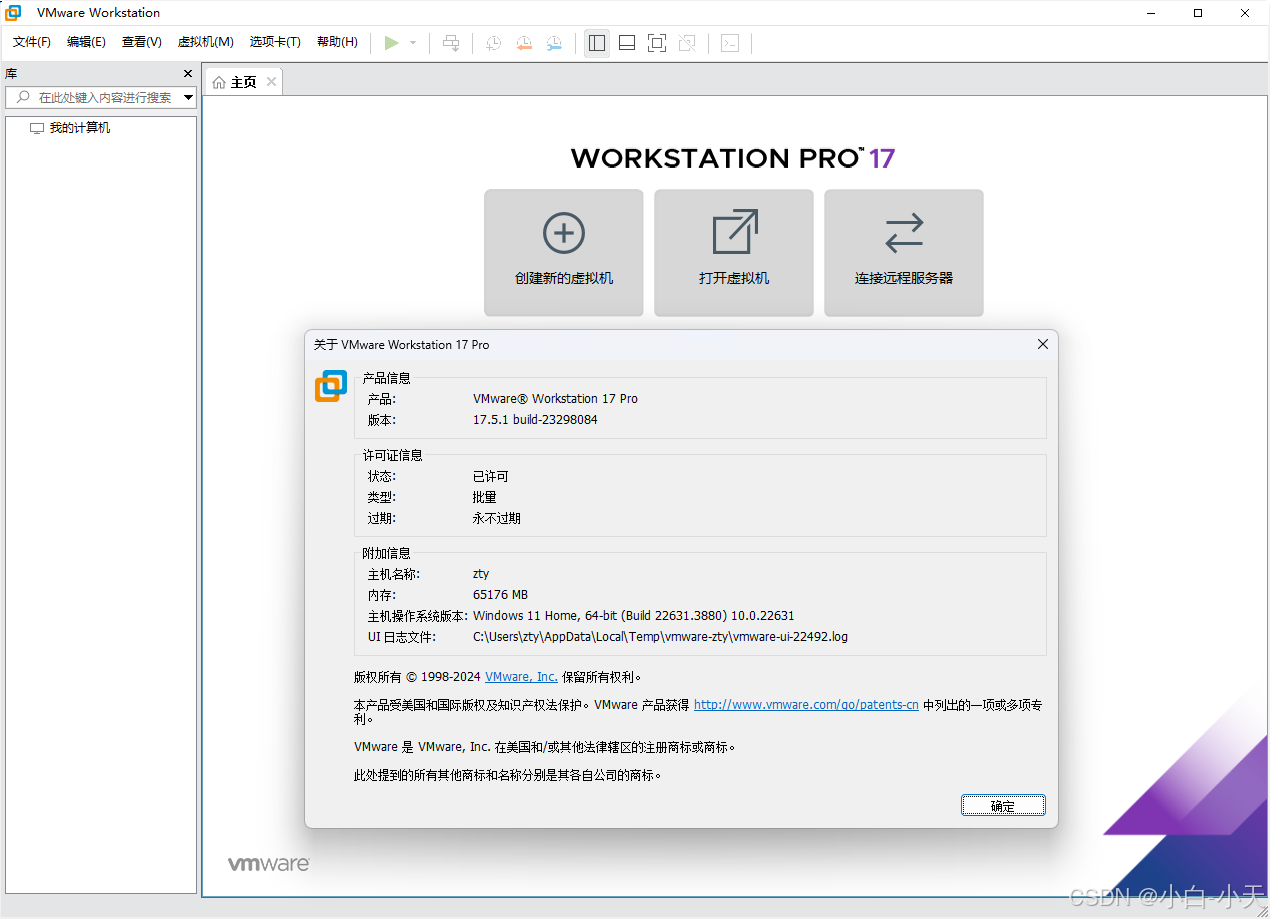Click the 打开虚拟机 tile
Viewport: 1270px width, 919px height.
pyautogui.click(x=734, y=253)
